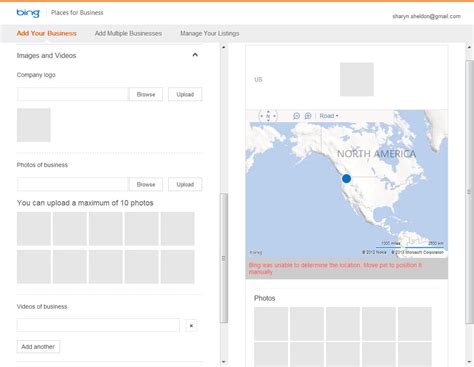Open the Road map type dropdown
The height and width of the screenshot is (367, 474).
click(329, 116)
